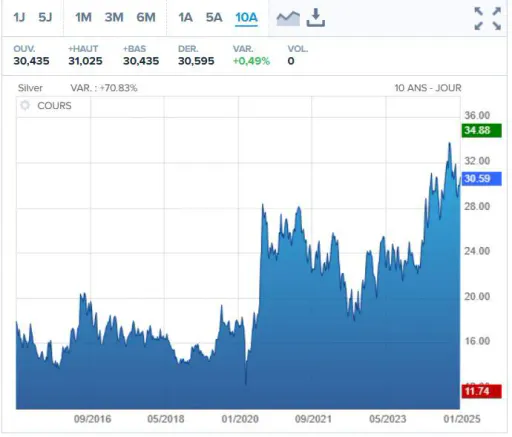Select the 5J time range

point(45,17)
